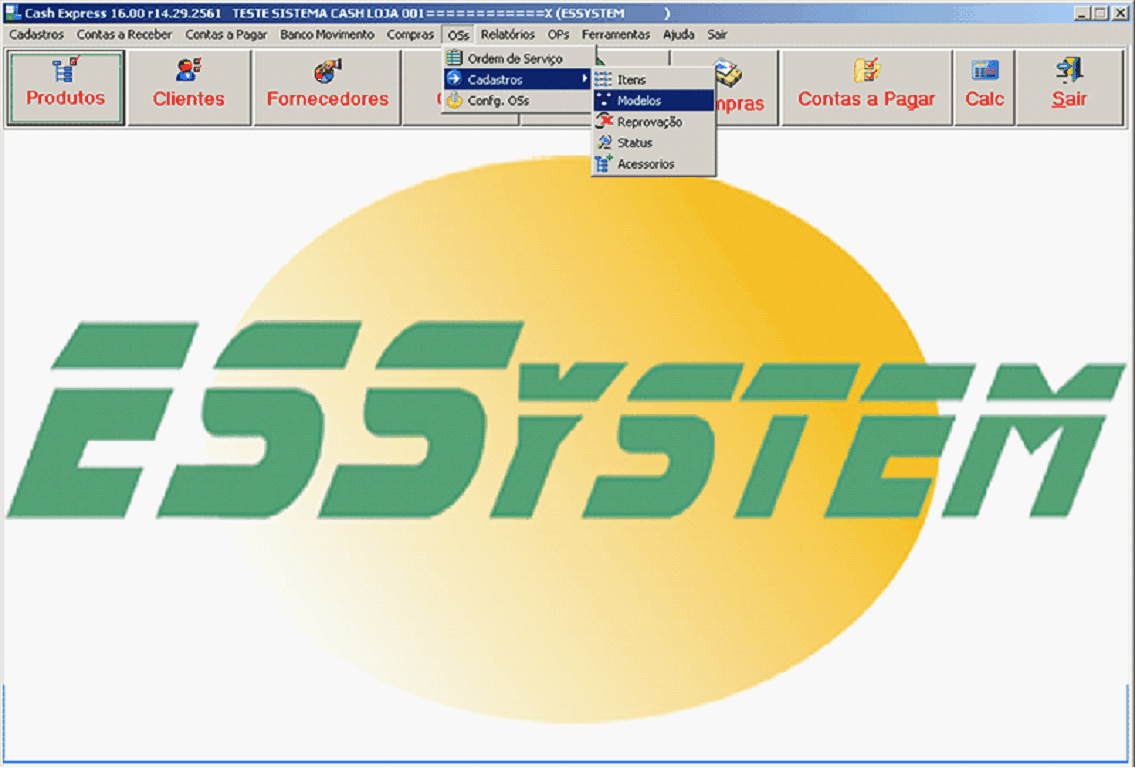This screenshot has height=768, width=1136.
Task: Open the Calc calculator tool
Action: [x=984, y=87]
